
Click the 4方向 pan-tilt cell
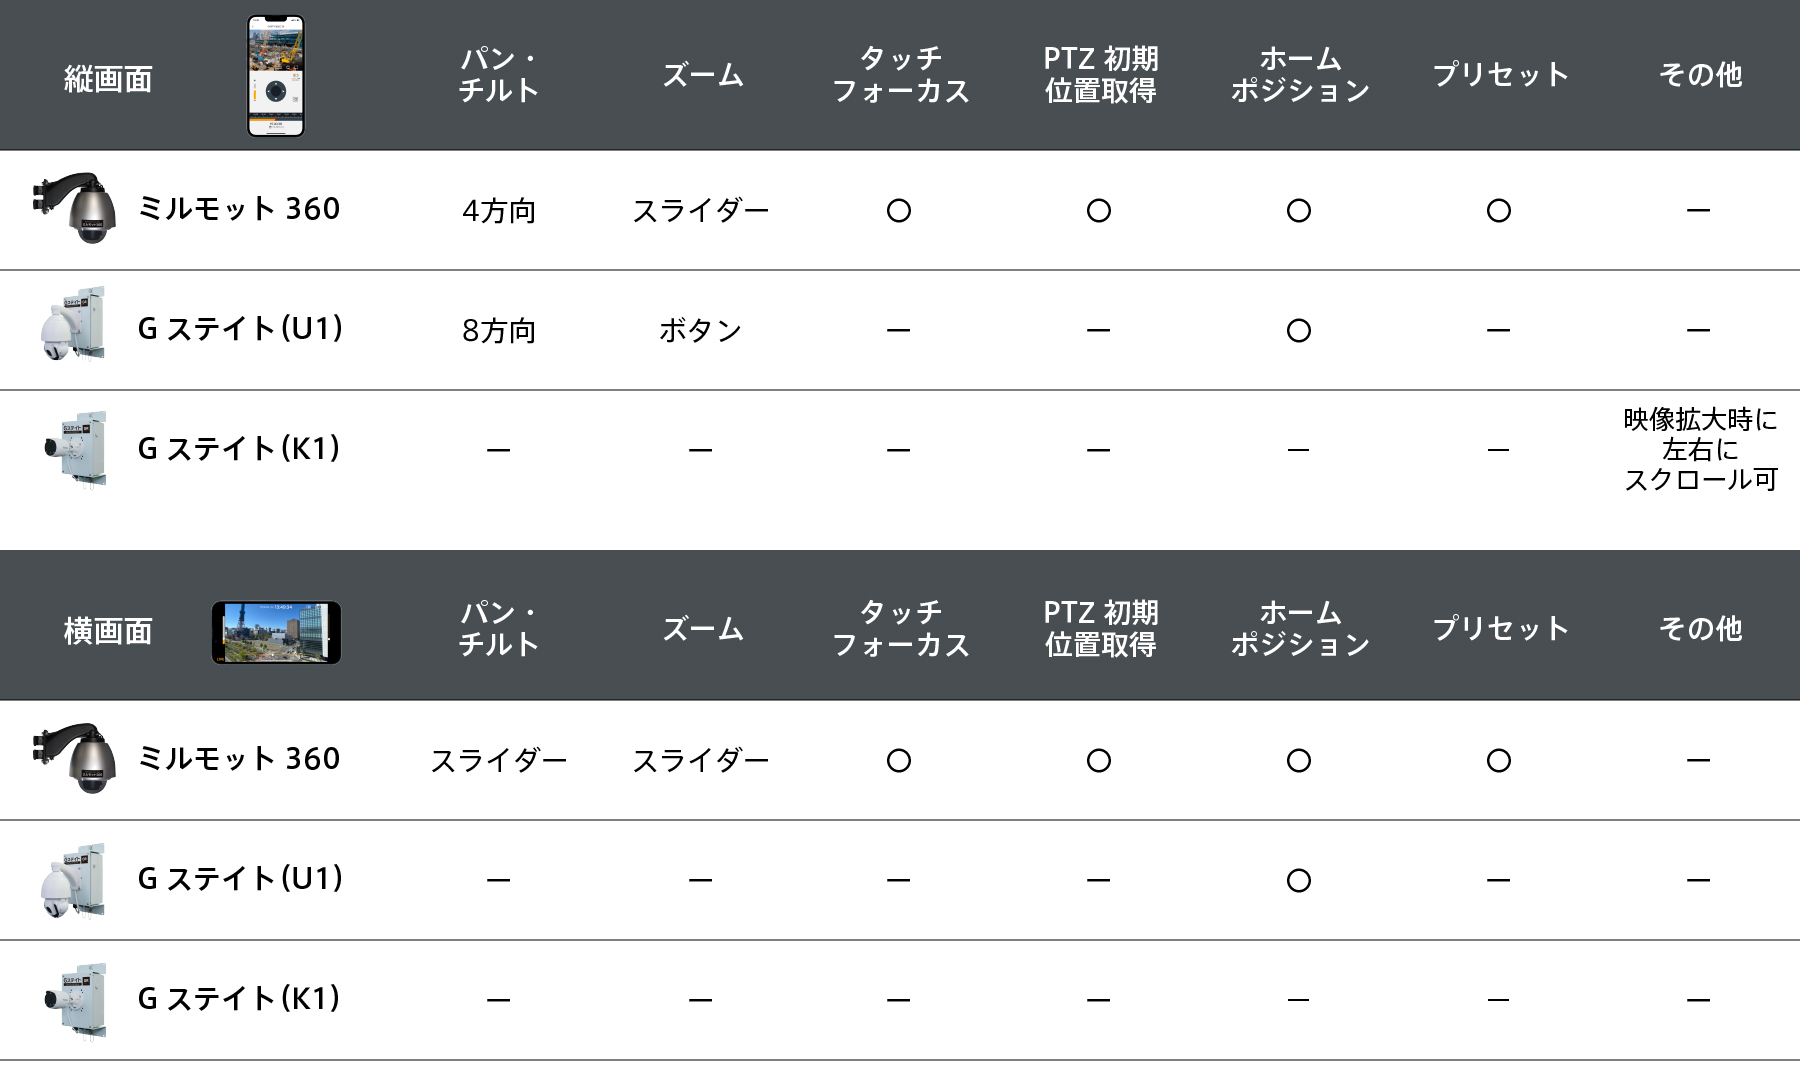499,211
